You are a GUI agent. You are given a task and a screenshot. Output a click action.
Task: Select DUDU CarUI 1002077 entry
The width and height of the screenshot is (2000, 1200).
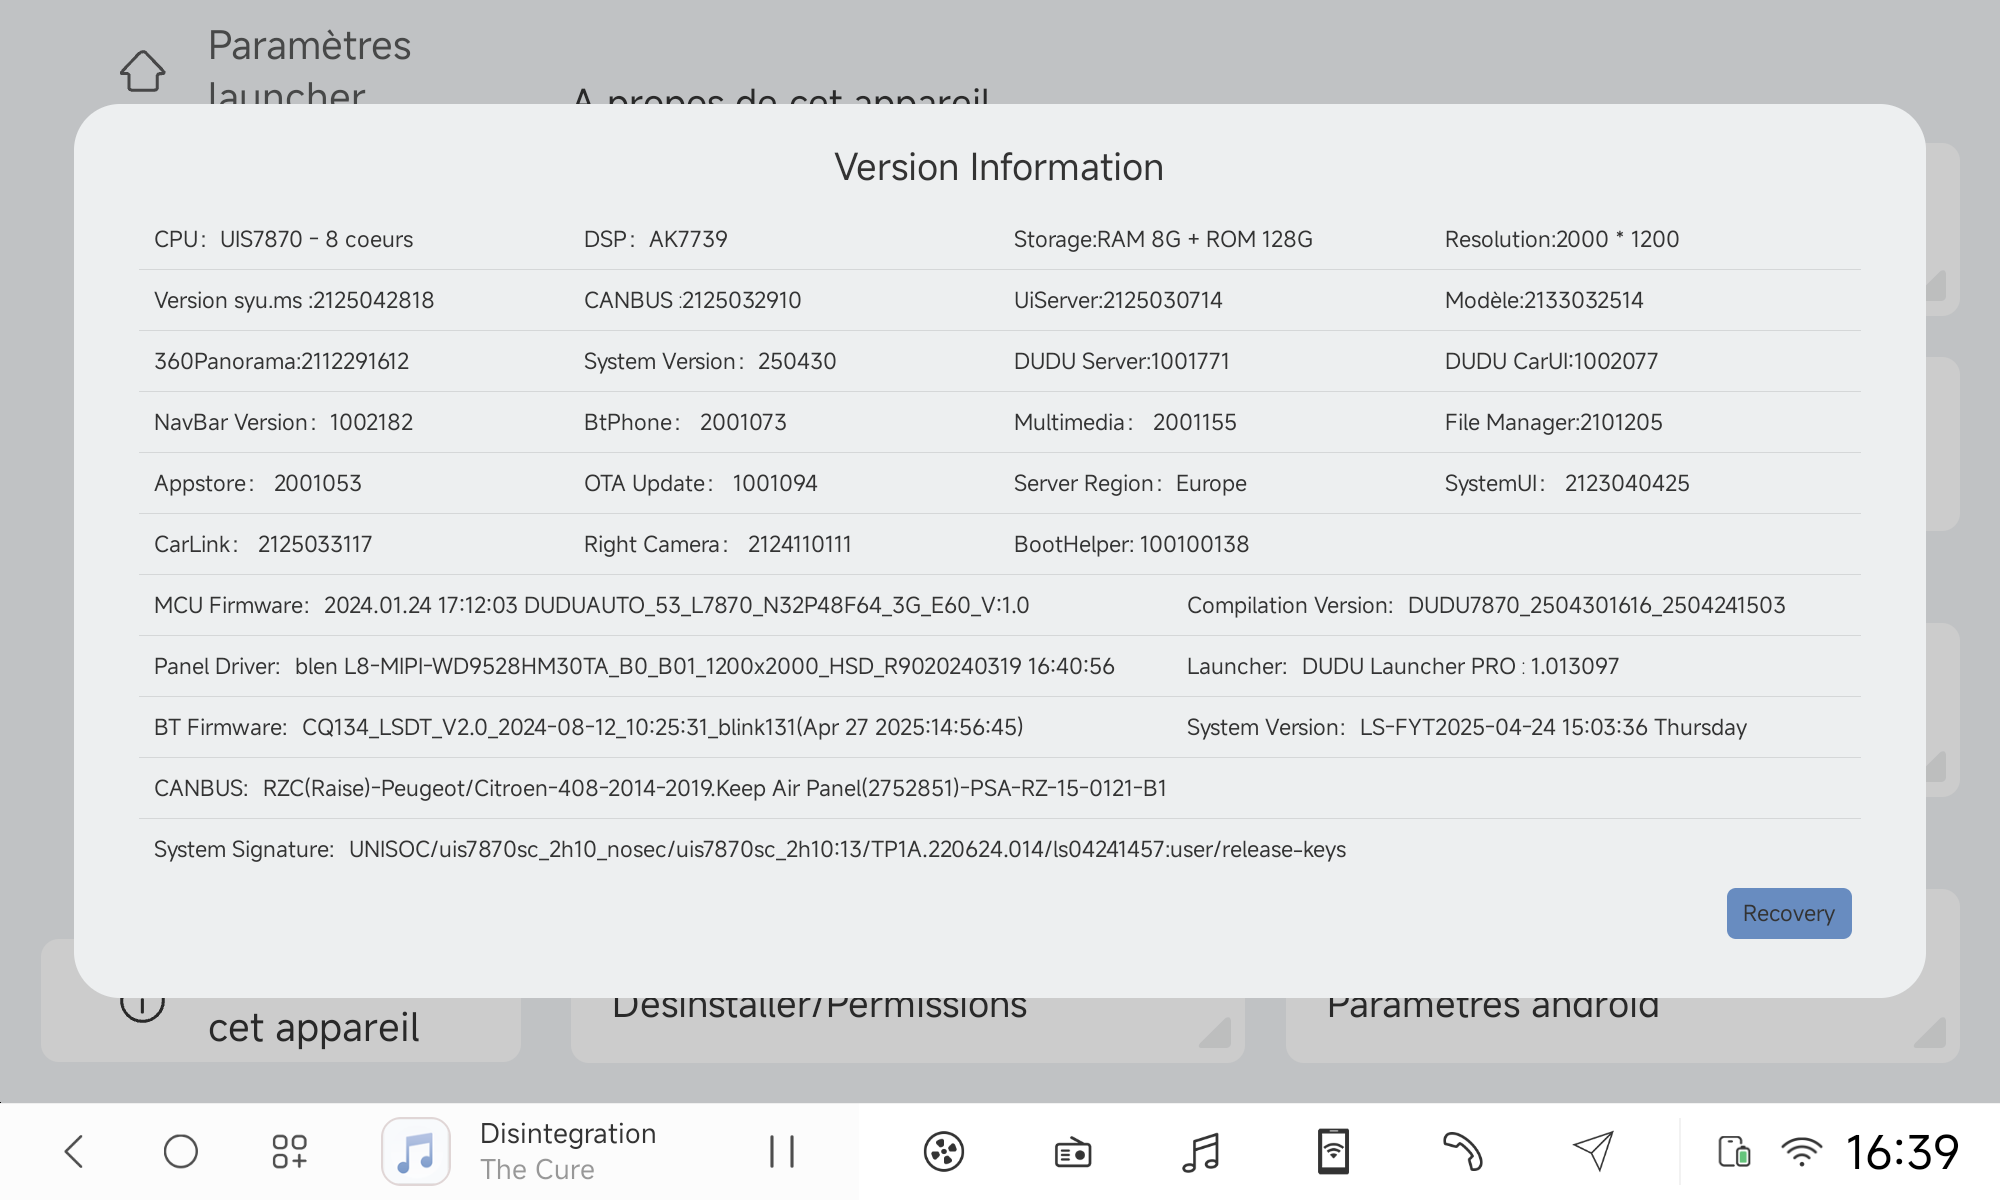(1551, 361)
